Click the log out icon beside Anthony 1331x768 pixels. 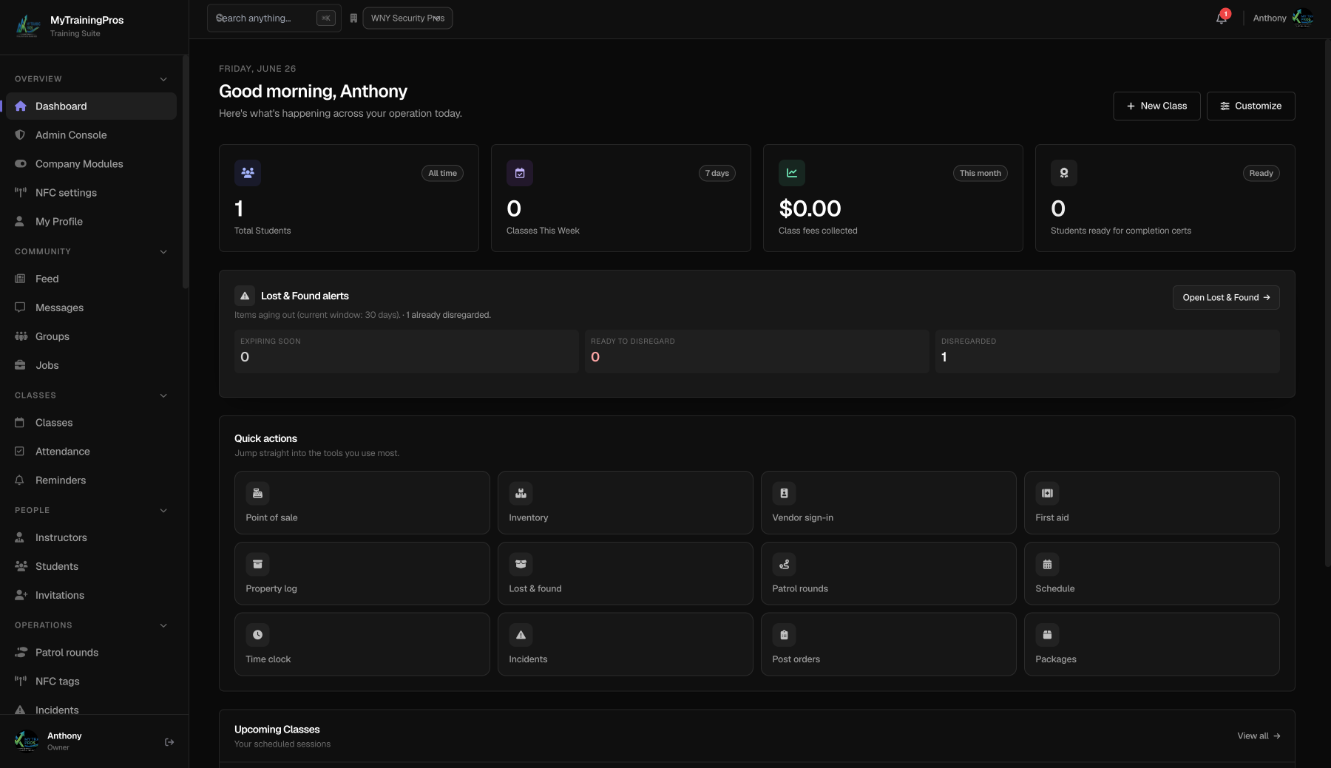point(169,742)
